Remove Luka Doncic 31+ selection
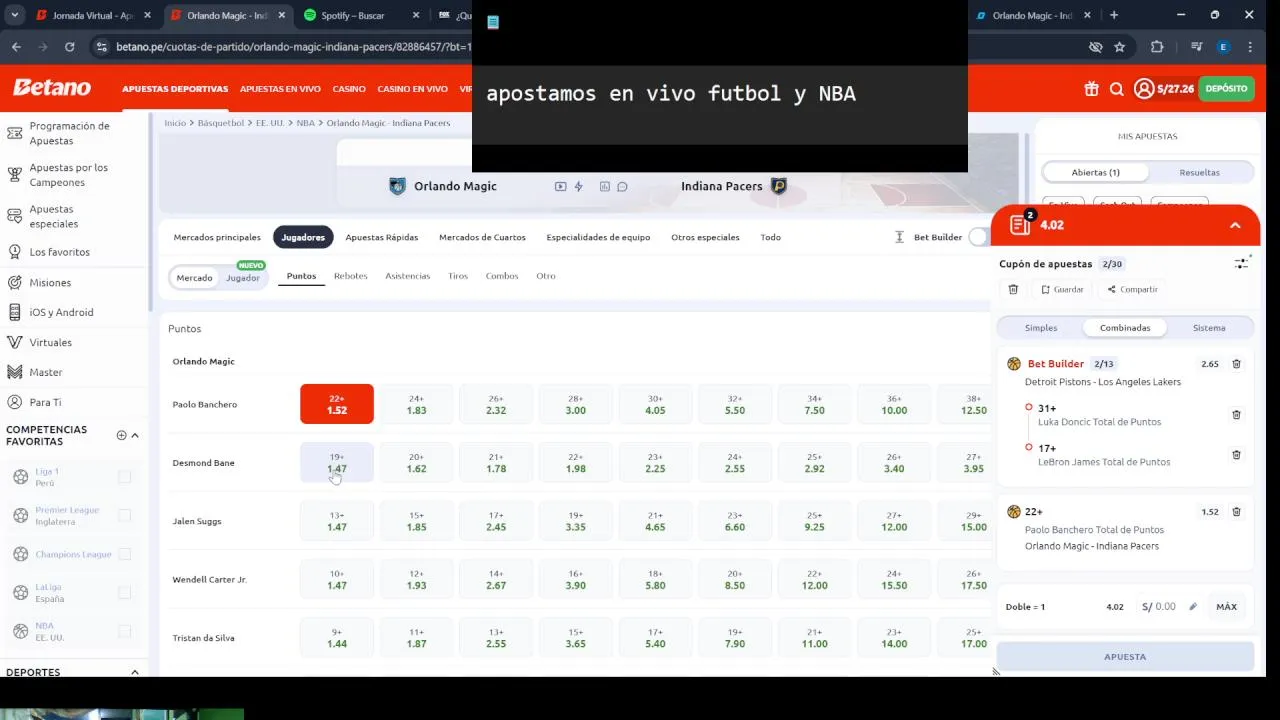This screenshot has width=1280, height=720. pos(1236,414)
